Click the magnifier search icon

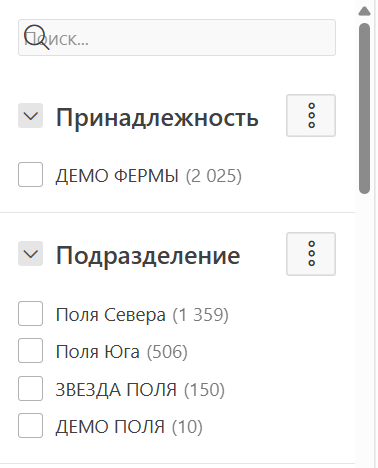click(x=36, y=37)
